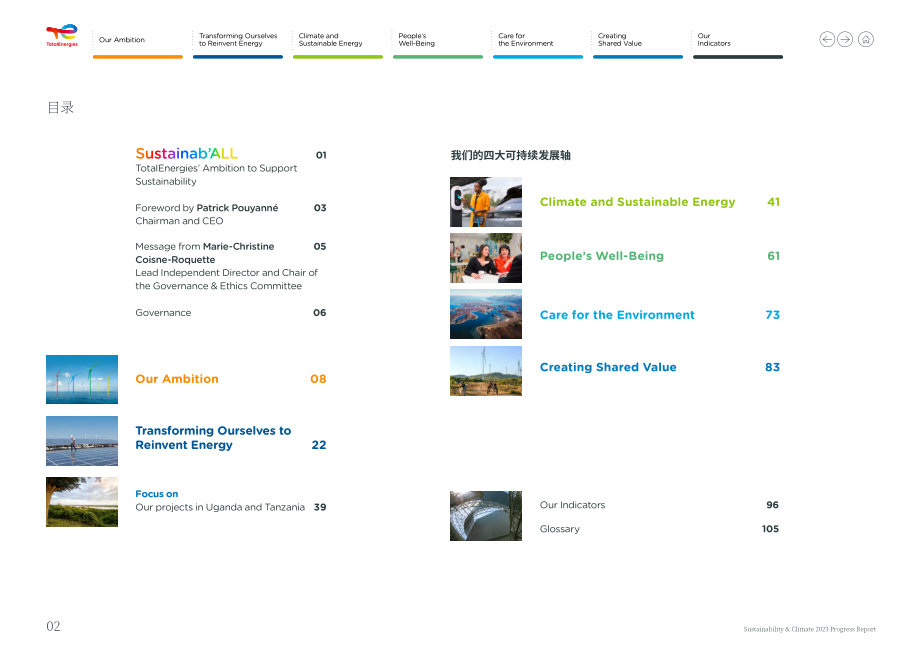This screenshot has width=920, height=651.
Task: Open Transforming Ourselves to Reinvent Energy heading
Action: (x=213, y=438)
